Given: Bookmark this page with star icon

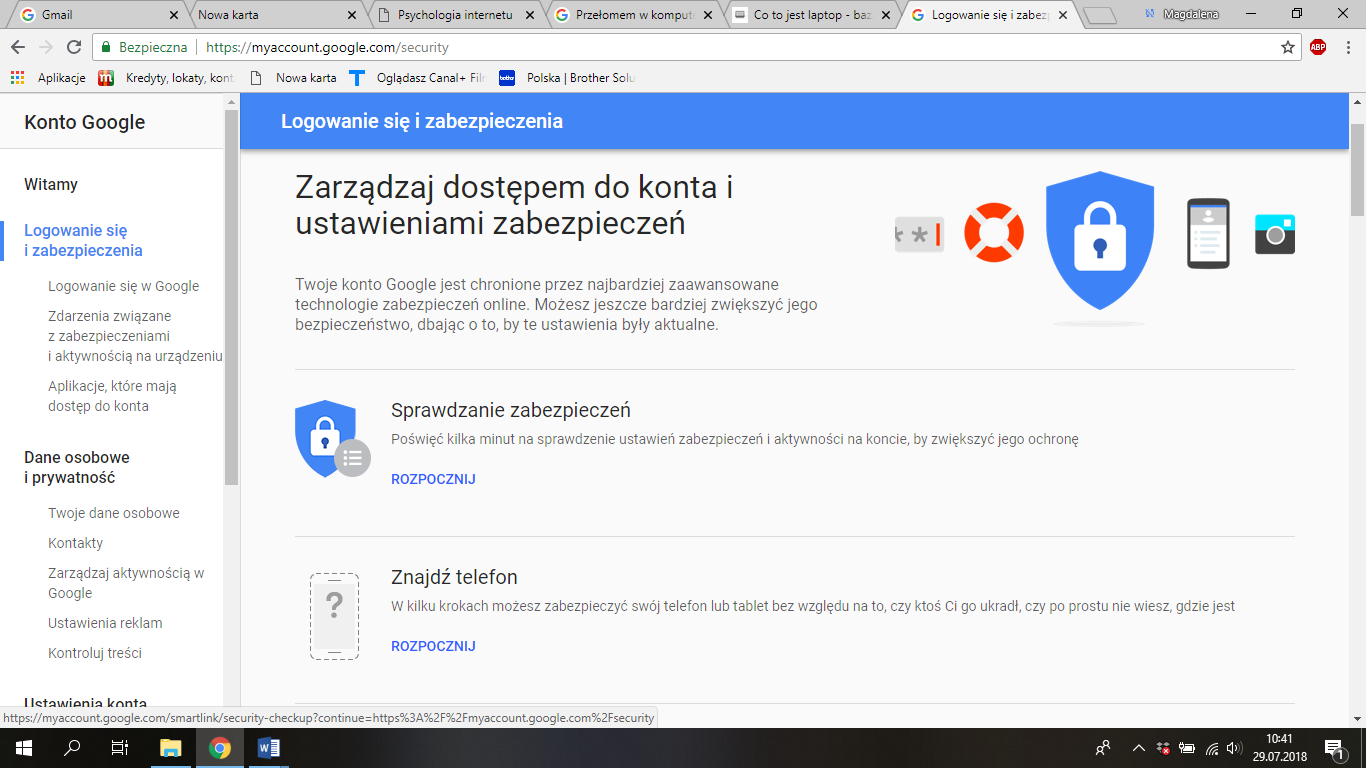Looking at the screenshot, I should click(x=1287, y=47).
